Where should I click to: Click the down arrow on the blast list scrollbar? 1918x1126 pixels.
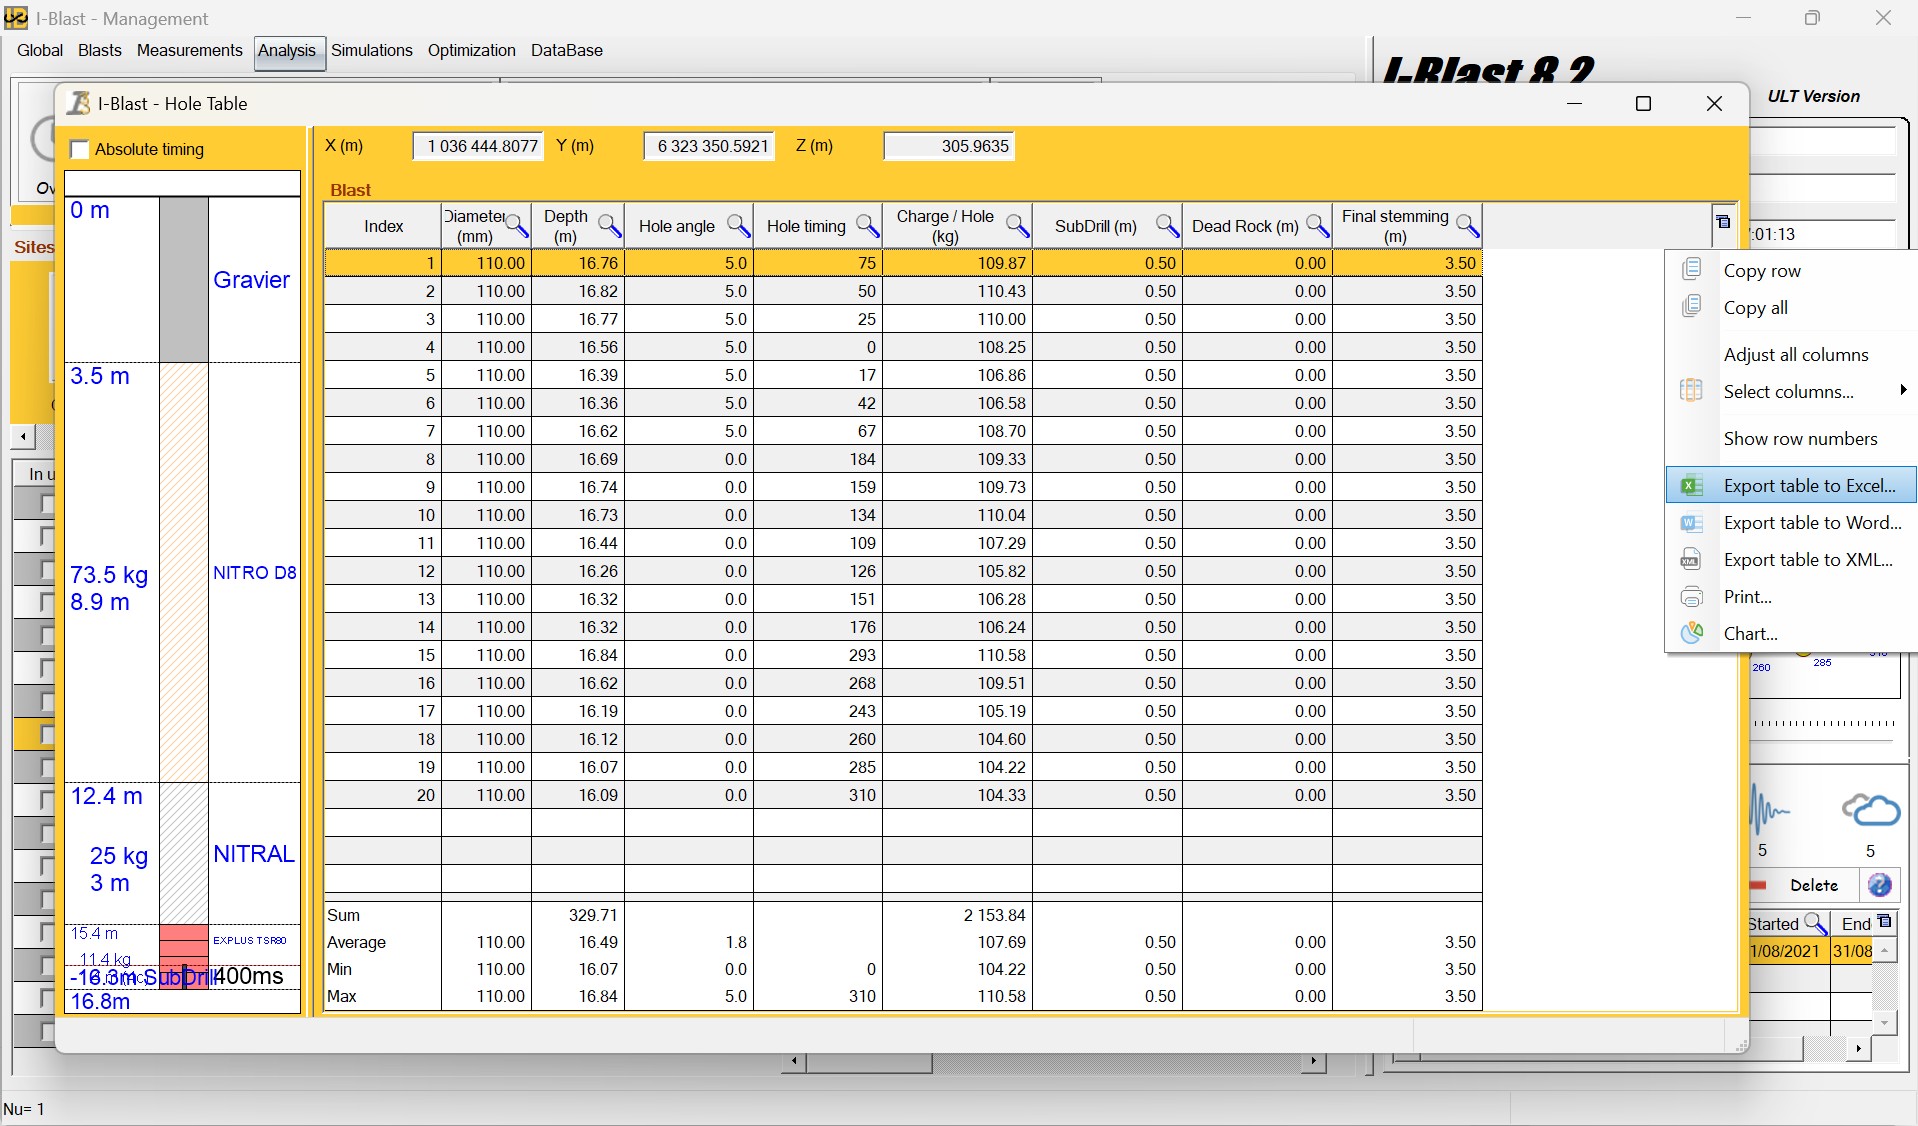[x=1885, y=1022]
